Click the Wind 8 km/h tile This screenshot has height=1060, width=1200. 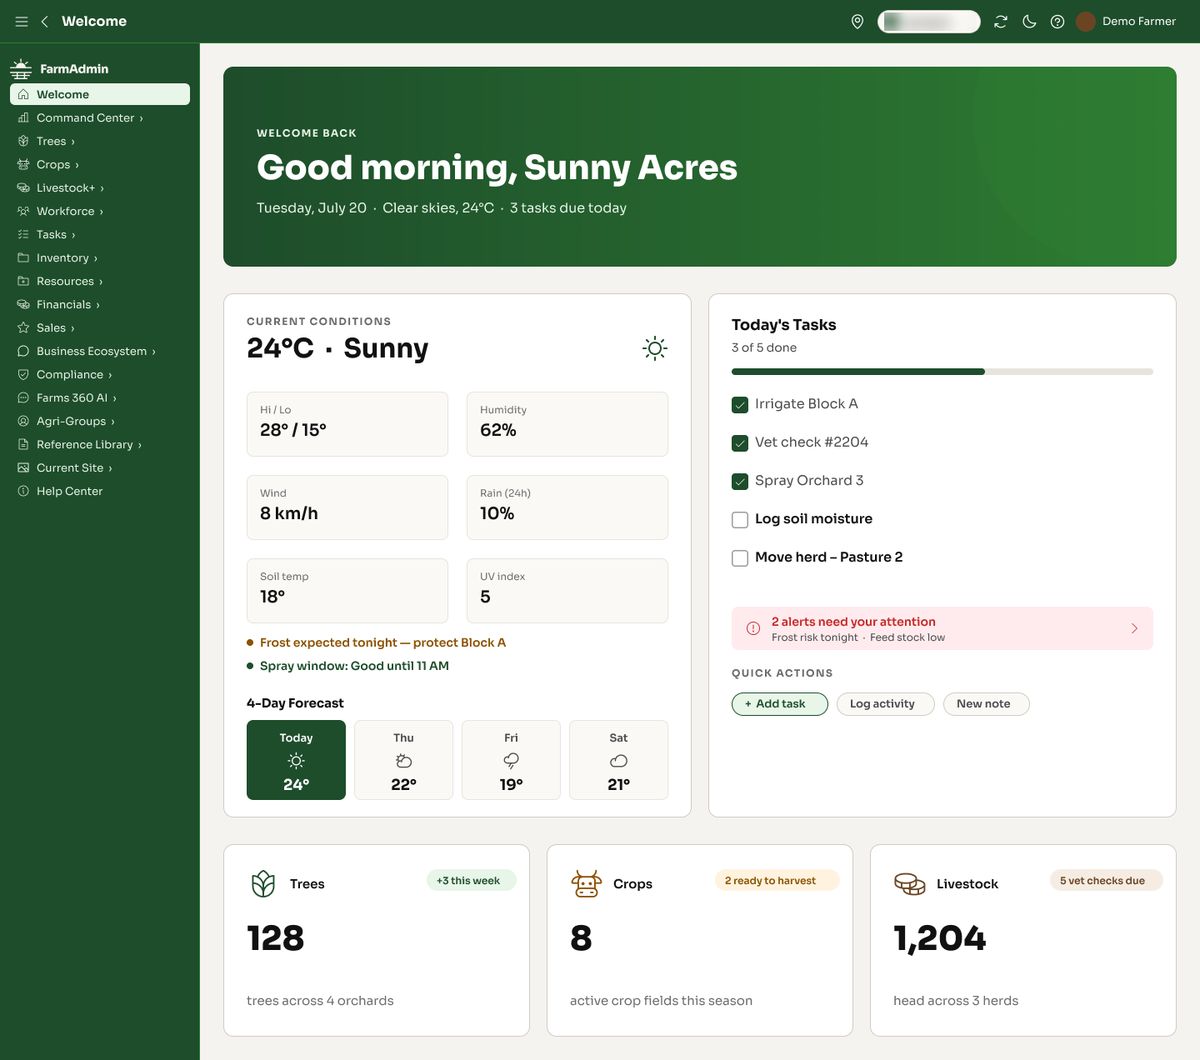[x=347, y=507]
